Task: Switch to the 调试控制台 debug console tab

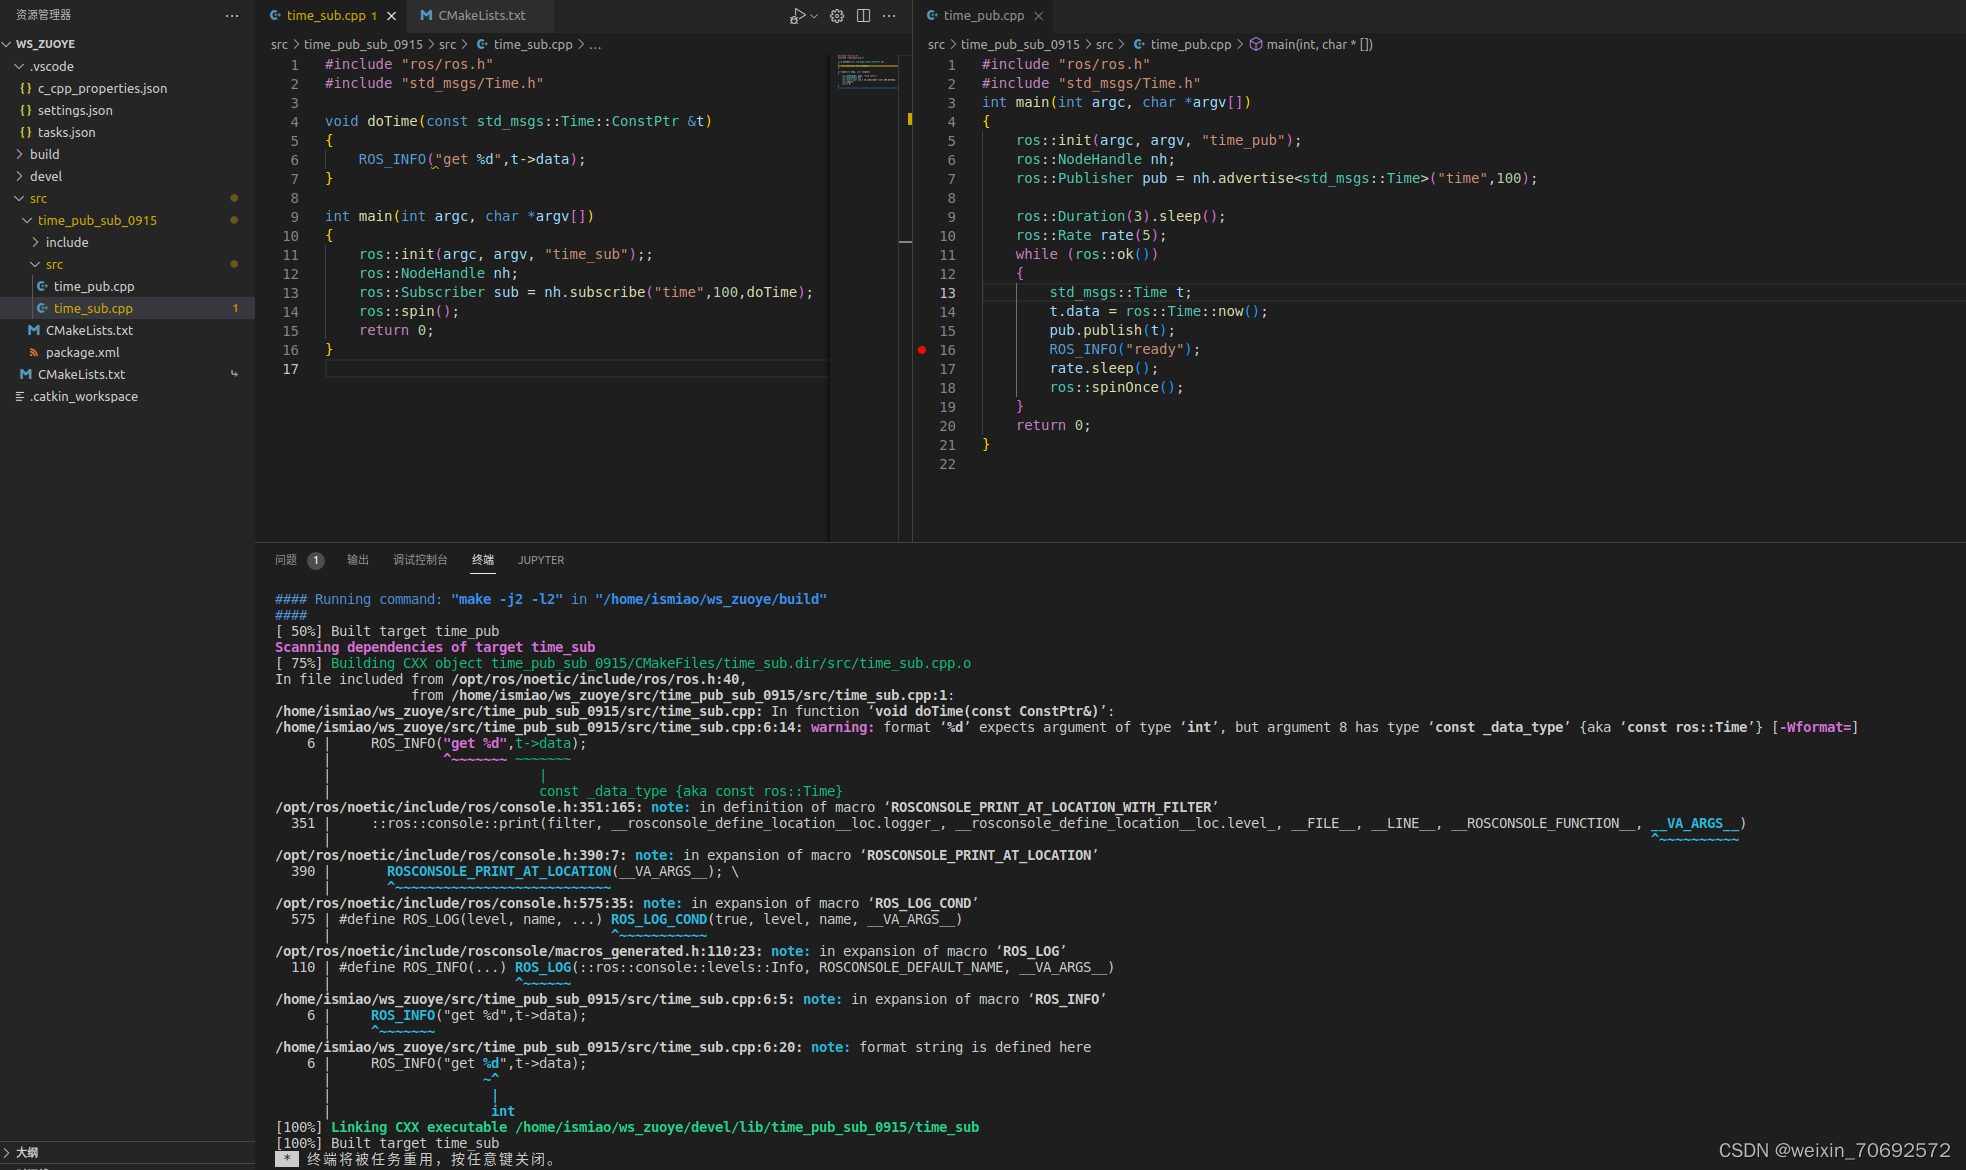Action: (x=420, y=560)
